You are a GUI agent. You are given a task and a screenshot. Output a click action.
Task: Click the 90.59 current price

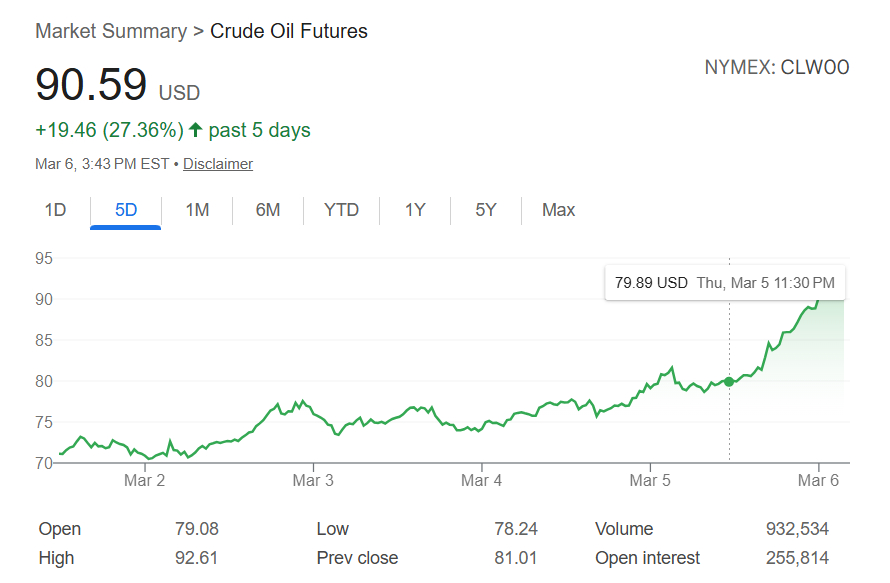tap(91, 84)
